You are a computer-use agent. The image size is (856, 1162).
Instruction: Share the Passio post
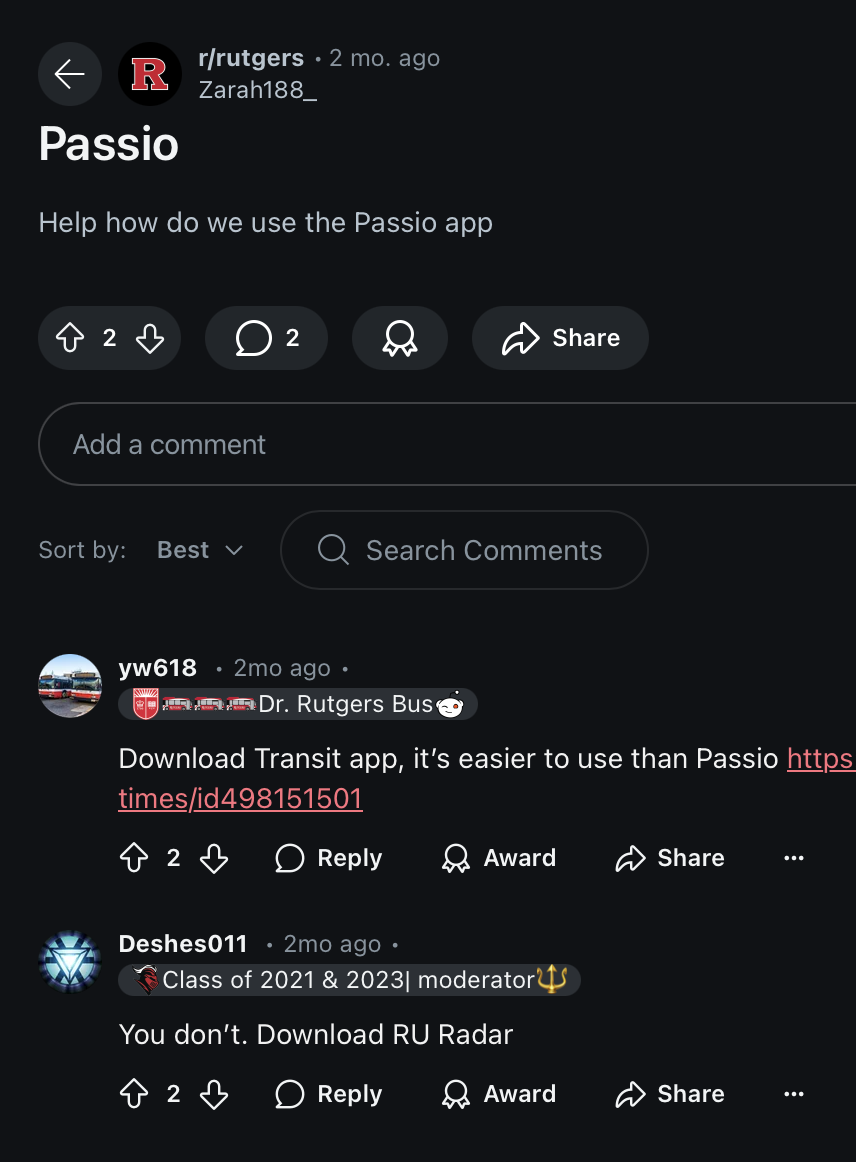[x=560, y=339]
